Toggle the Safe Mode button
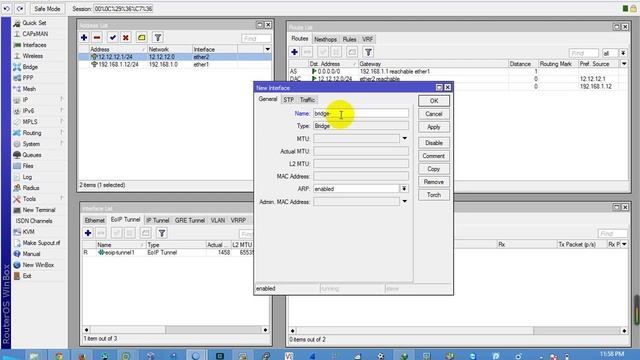The width and height of the screenshot is (640, 360). coord(47,9)
